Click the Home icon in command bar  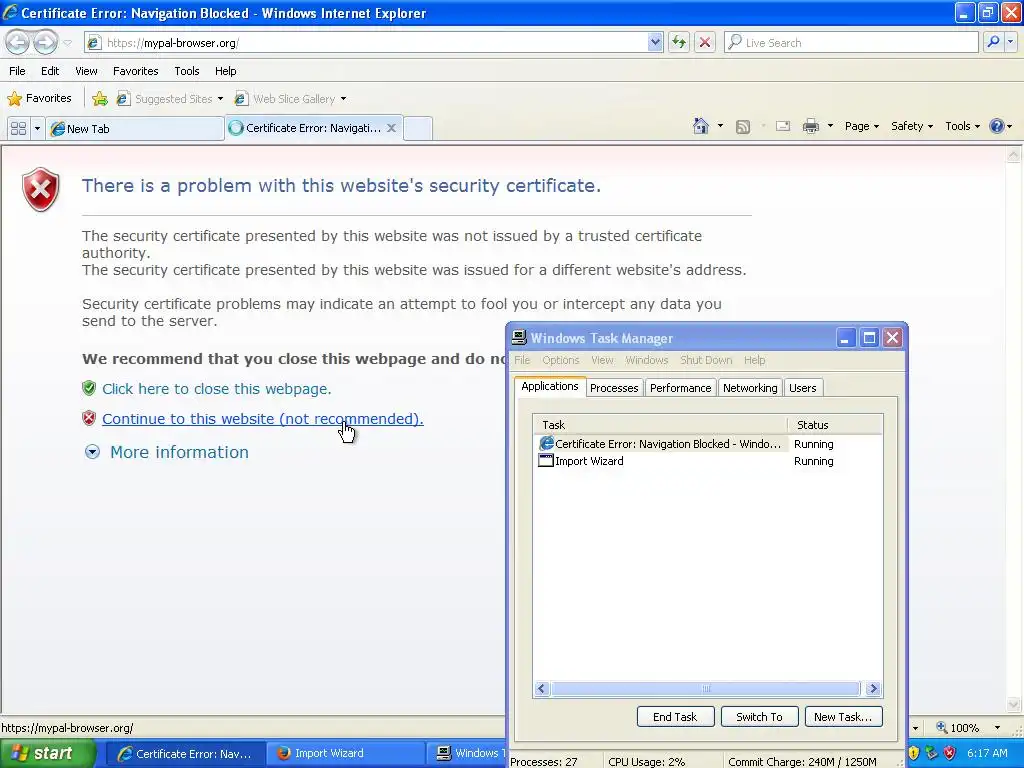coord(701,126)
